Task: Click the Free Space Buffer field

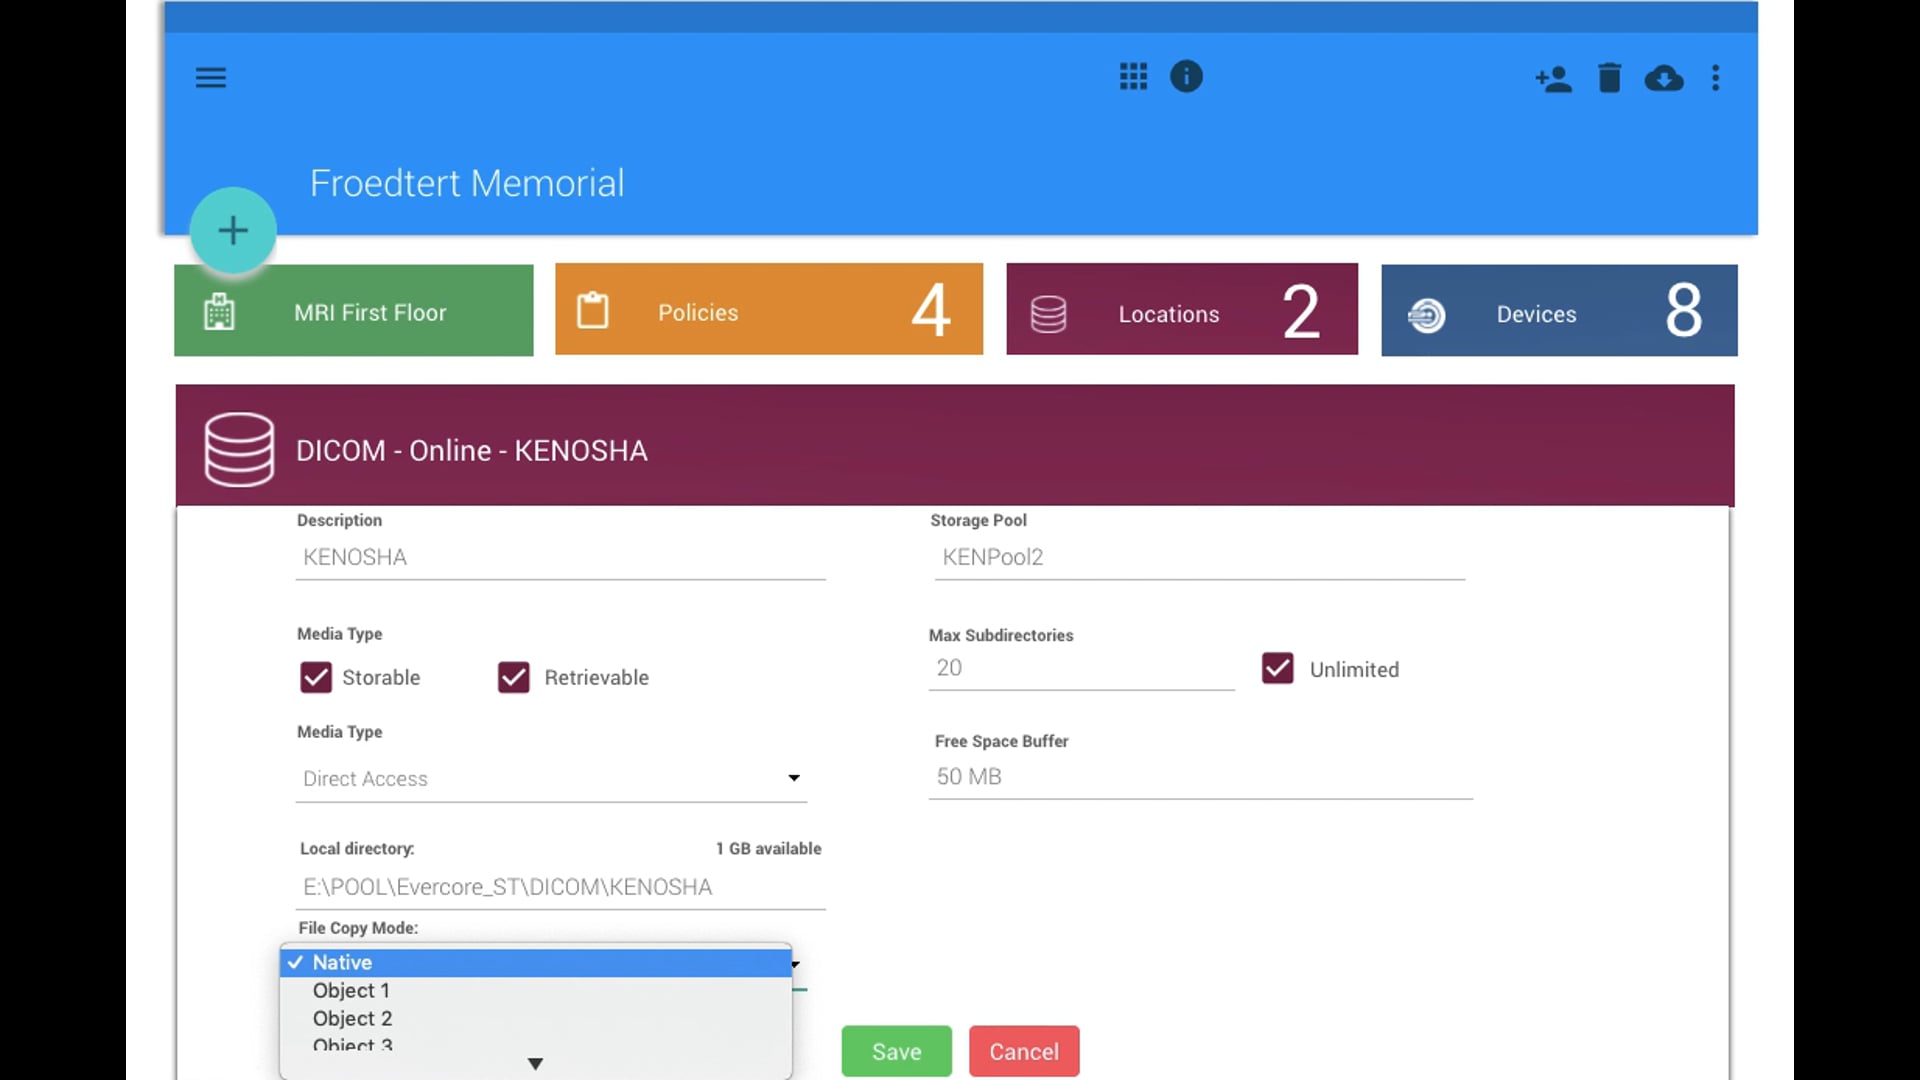Action: tap(1200, 777)
